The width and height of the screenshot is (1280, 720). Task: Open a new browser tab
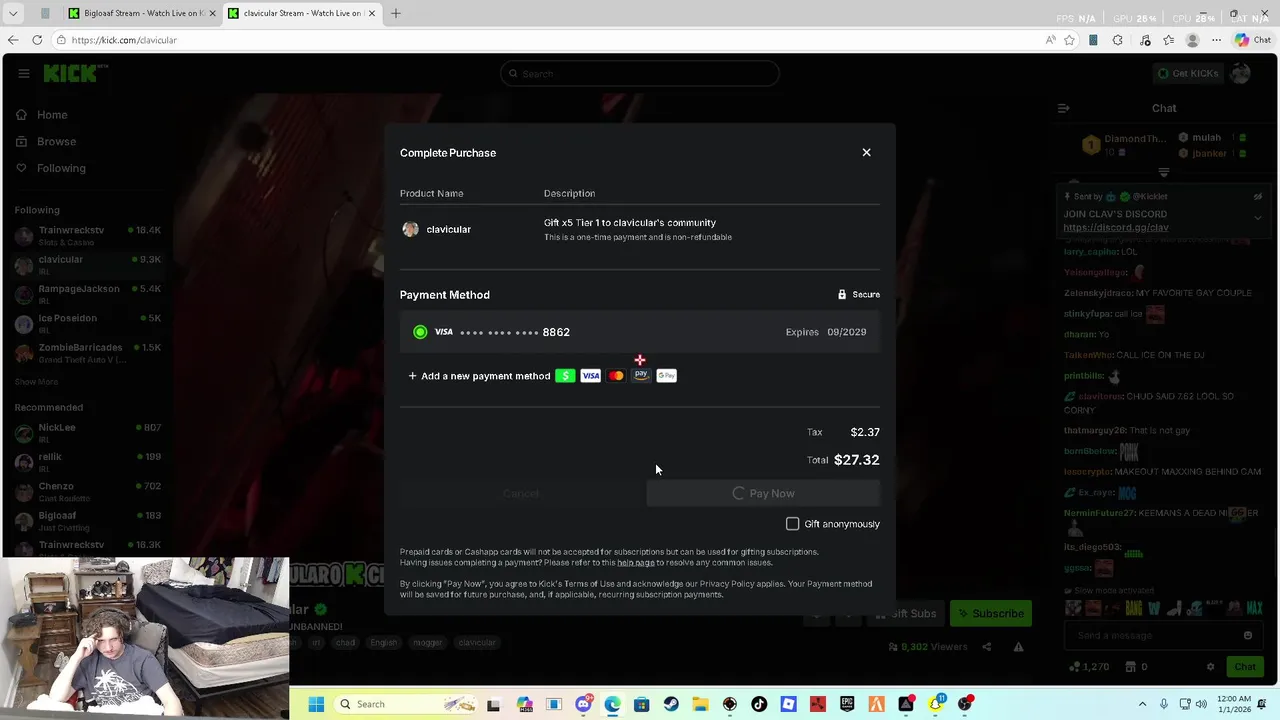pyautogui.click(x=396, y=13)
